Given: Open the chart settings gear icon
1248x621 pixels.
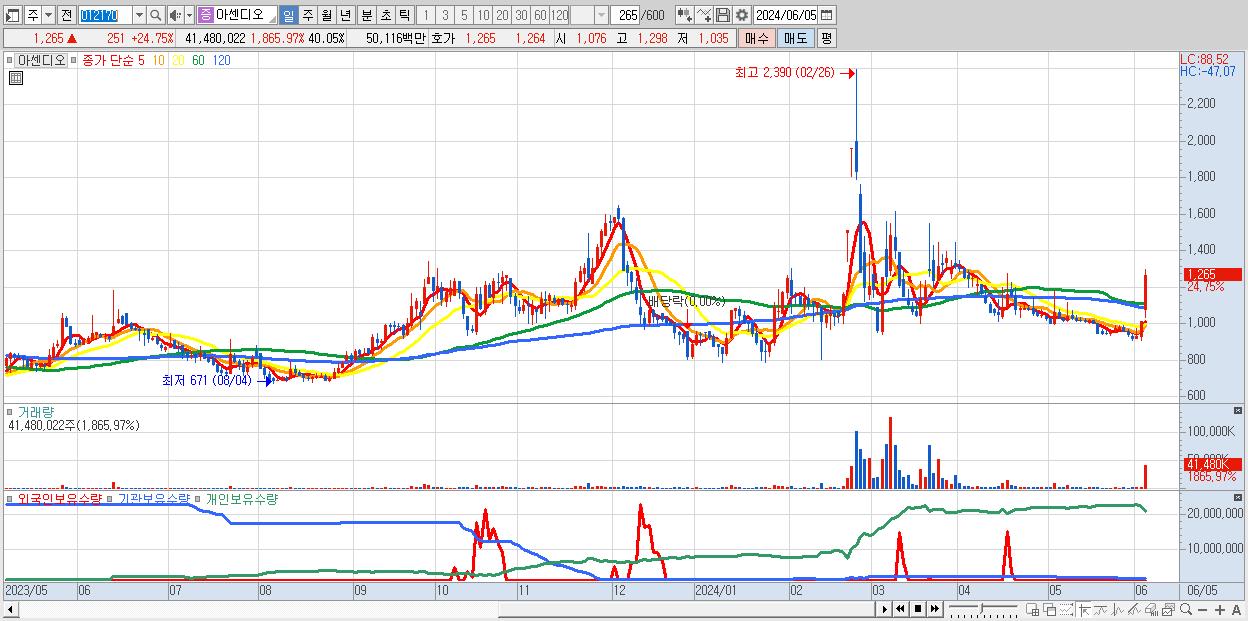Looking at the screenshot, I should click(742, 15).
